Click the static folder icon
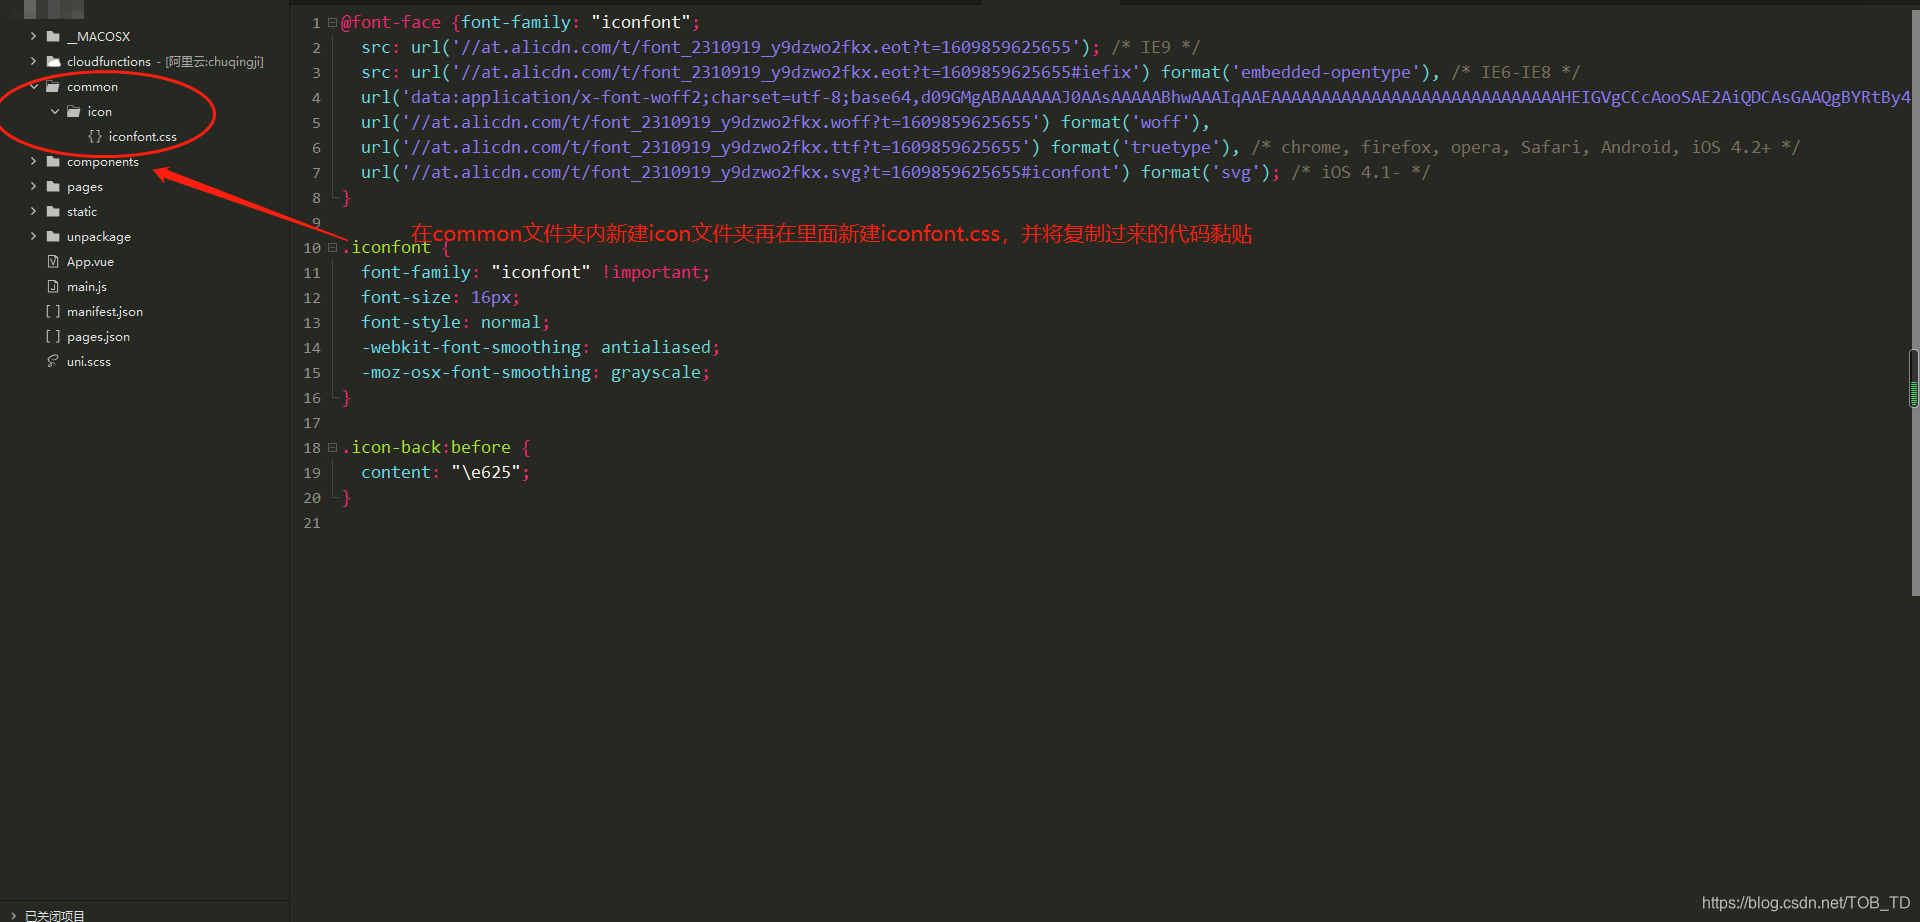This screenshot has height=922, width=1920. point(53,212)
